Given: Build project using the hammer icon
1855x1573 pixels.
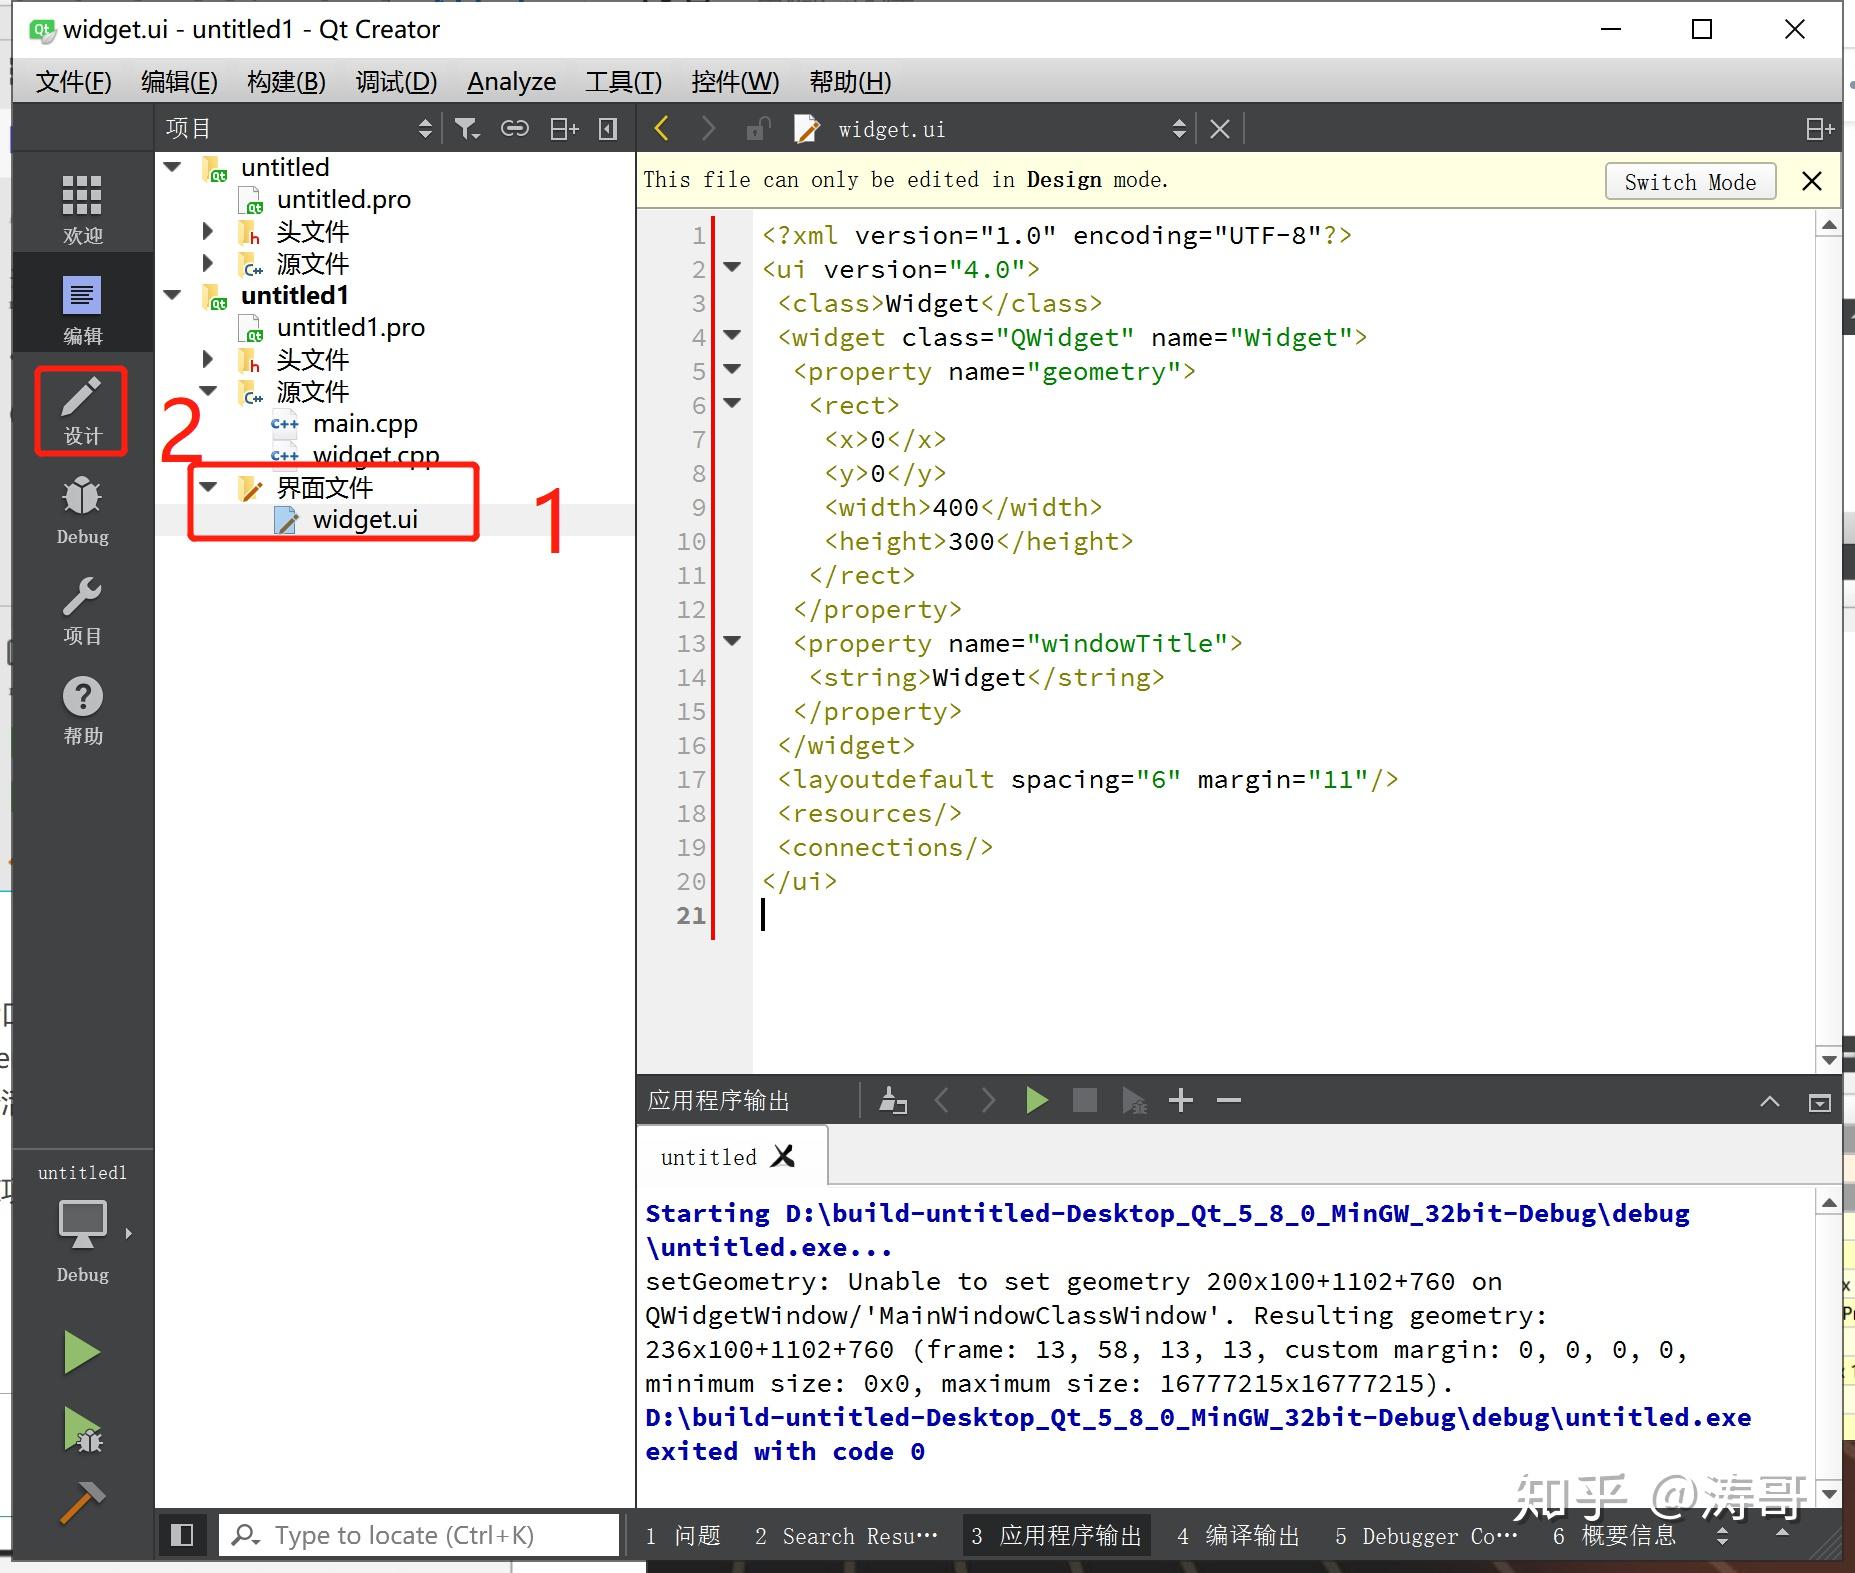Looking at the screenshot, I should point(82,1502).
